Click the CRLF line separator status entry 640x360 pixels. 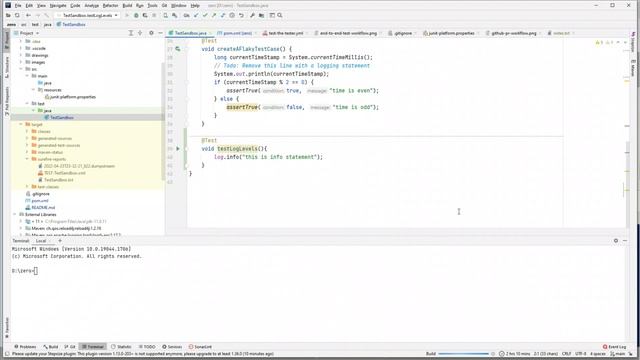[x=567, y=354]
